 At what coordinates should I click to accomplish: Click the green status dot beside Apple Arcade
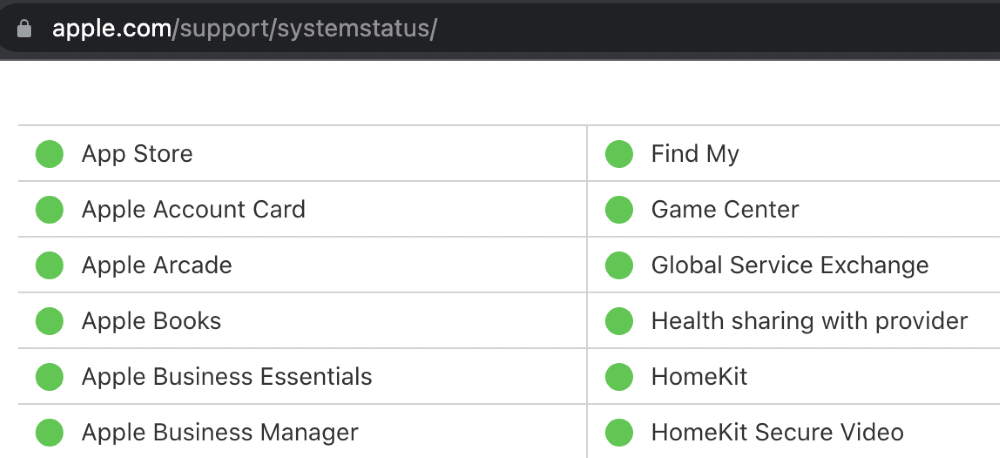pyautogui.click(x=49, y=265)
